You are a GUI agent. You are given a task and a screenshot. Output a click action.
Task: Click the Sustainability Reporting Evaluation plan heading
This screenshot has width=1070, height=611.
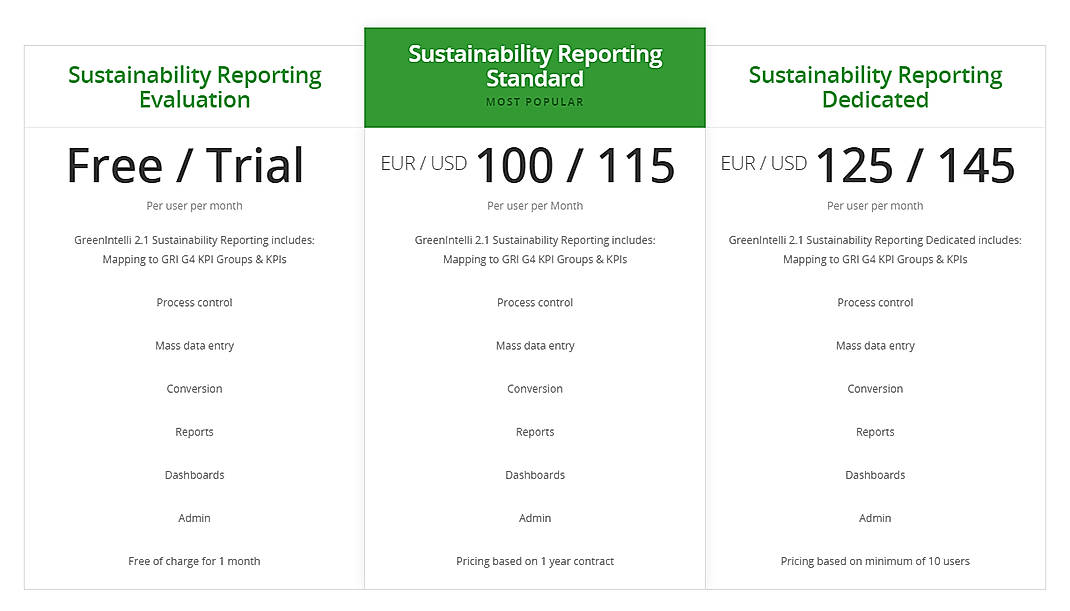pos(194,87)
